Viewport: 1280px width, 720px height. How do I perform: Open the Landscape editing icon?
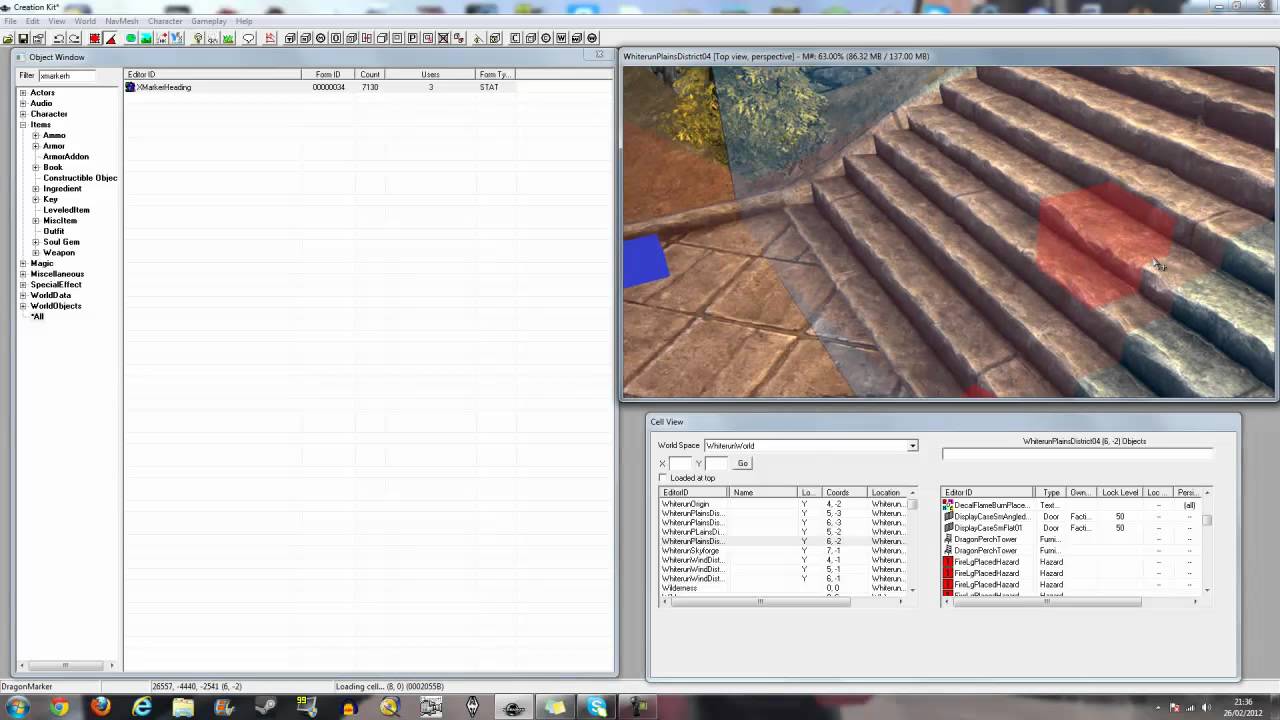point(146,38)
